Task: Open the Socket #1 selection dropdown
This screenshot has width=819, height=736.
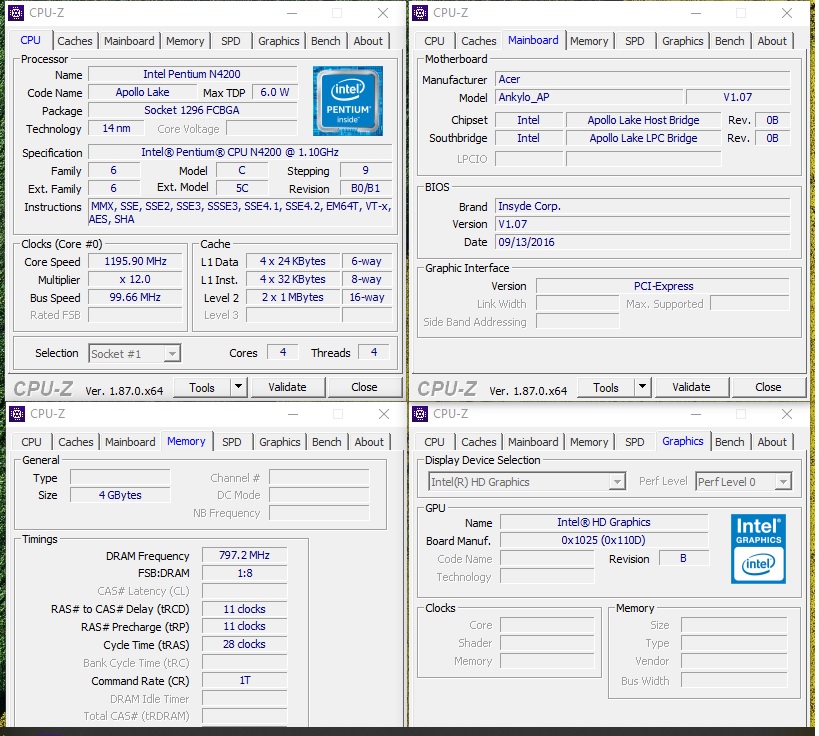Action: 134,353
